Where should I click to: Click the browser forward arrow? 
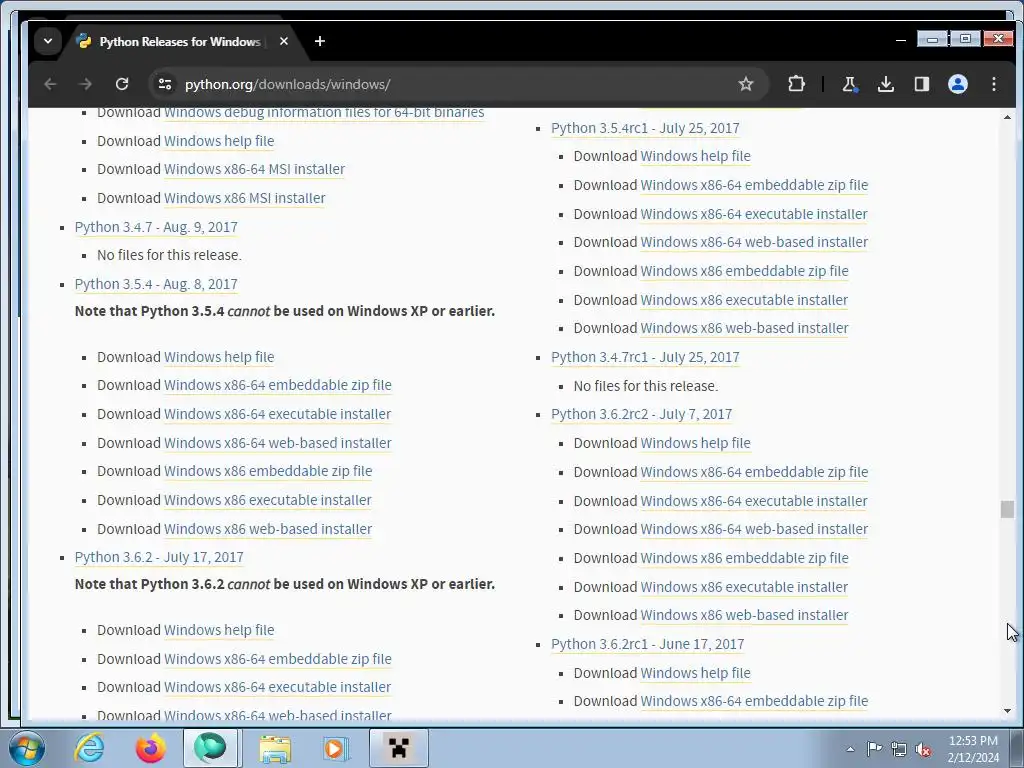click(x=86, y=84)
